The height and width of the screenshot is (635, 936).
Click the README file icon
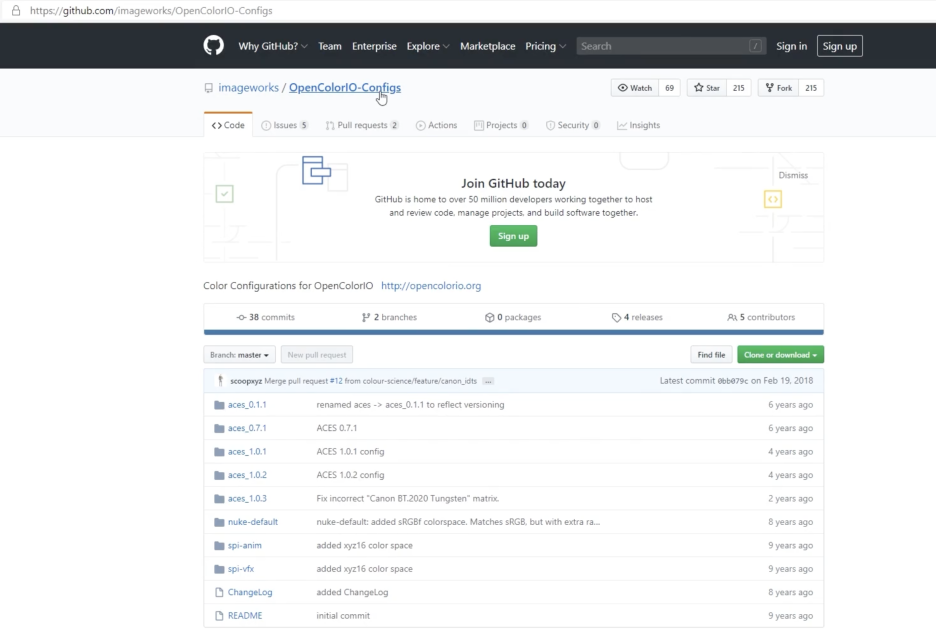[219, 615]
